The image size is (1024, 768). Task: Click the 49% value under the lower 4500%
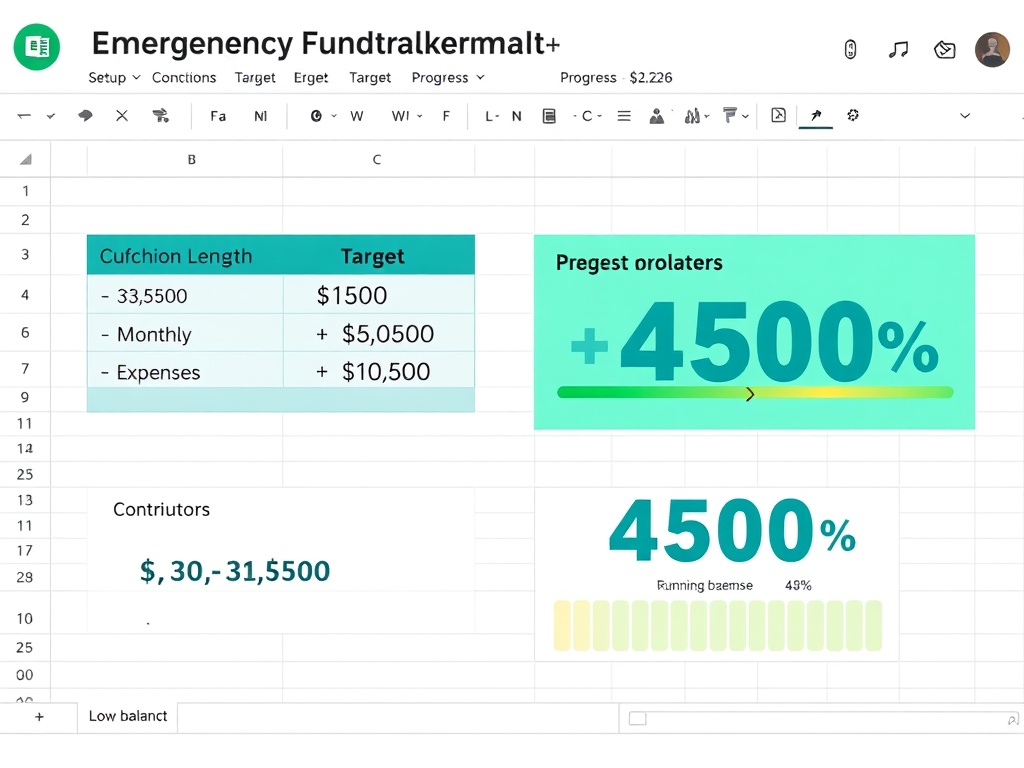[798, 585]
